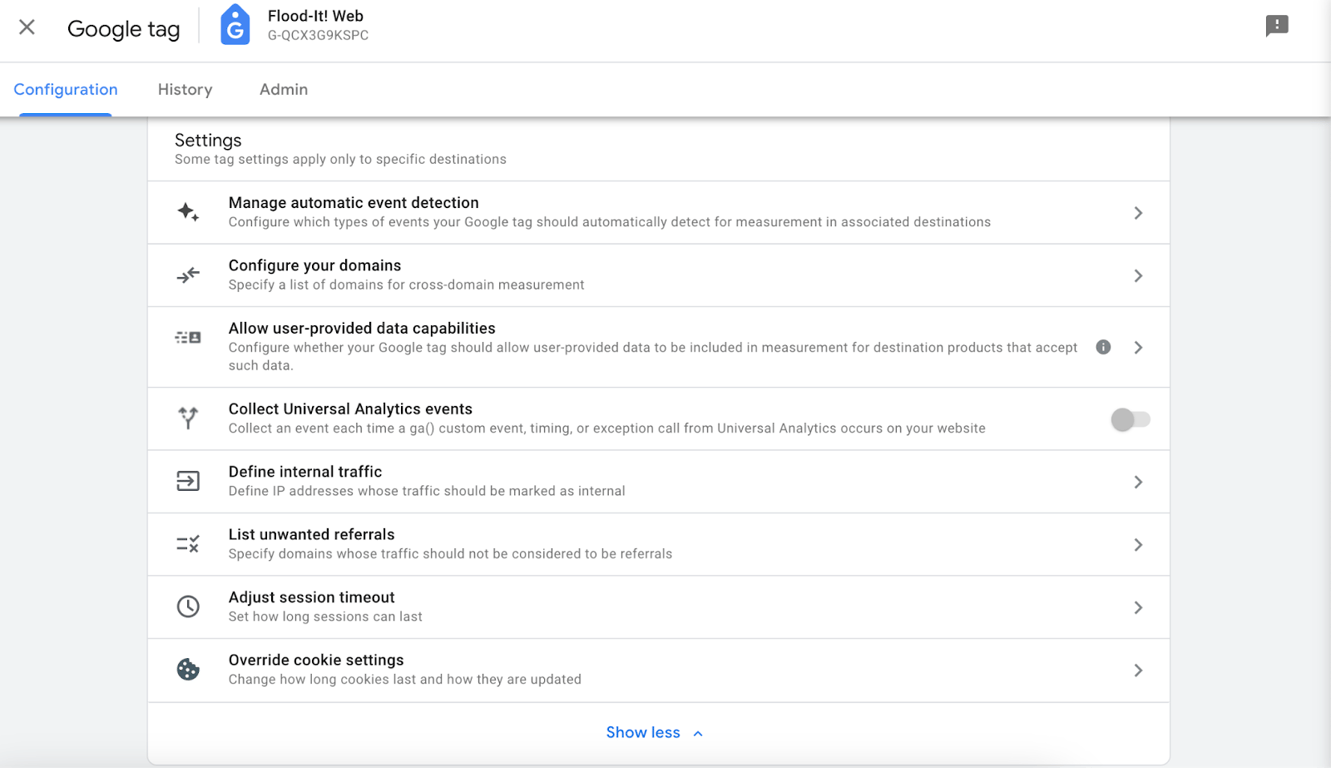Select Manage automatic event detection title
The height and width of the screenshot is (768, 1331).
353,203
